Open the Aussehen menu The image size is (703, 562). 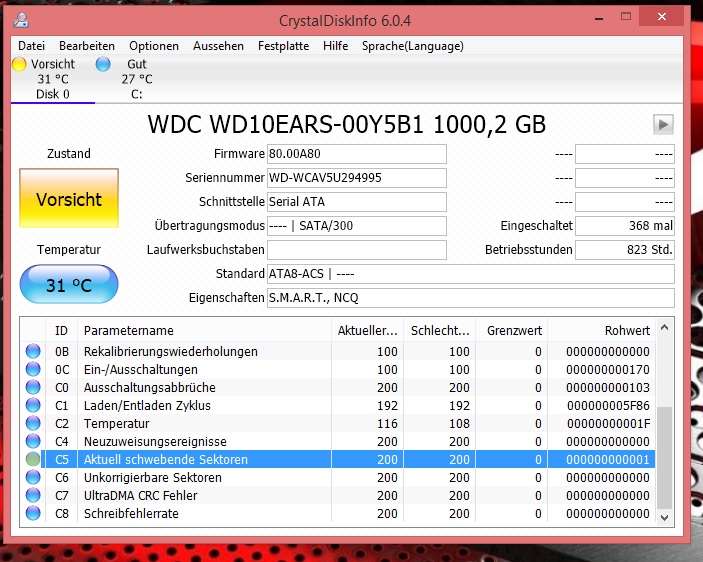tap(218, 46)
